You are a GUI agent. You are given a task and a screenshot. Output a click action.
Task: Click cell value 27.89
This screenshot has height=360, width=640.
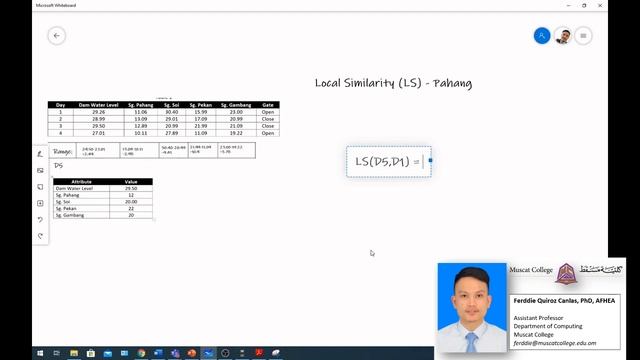click(x=171, y=133)
